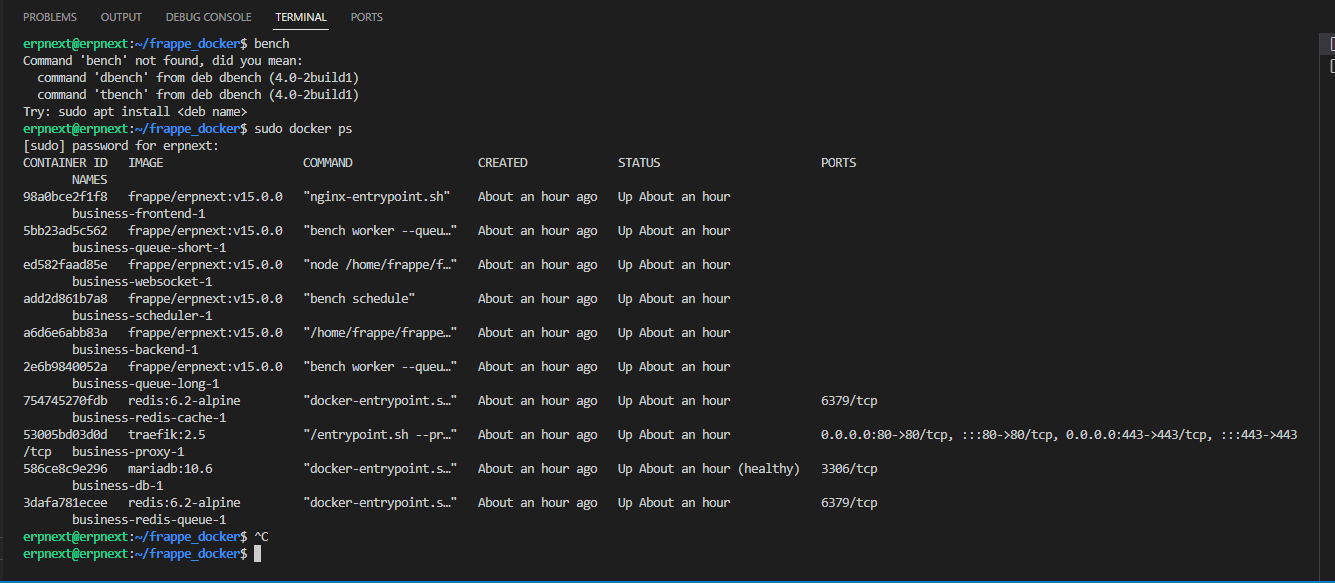Click container ID a6d6e6abb83a
The image size is (1335, 583).
coord(65,333)
